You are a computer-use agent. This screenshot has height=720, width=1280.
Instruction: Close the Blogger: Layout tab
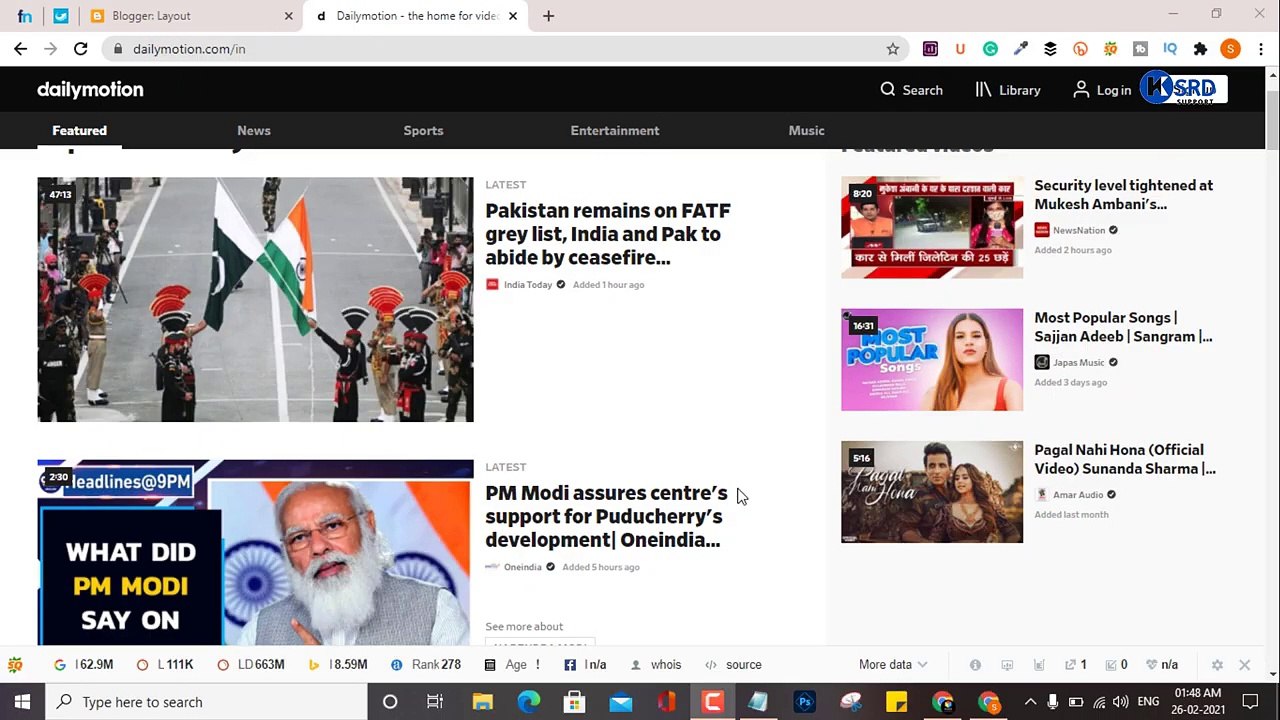point(289,16)
